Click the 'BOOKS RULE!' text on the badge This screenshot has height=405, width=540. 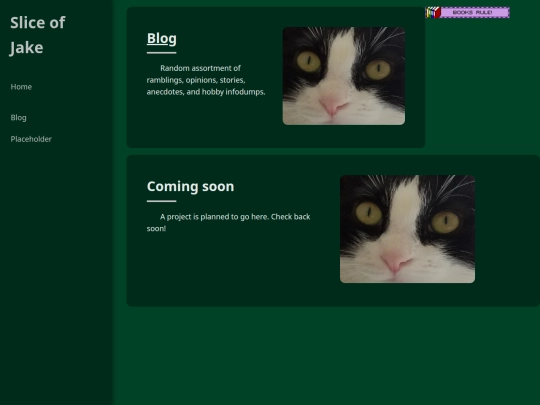tap(472, 12)
